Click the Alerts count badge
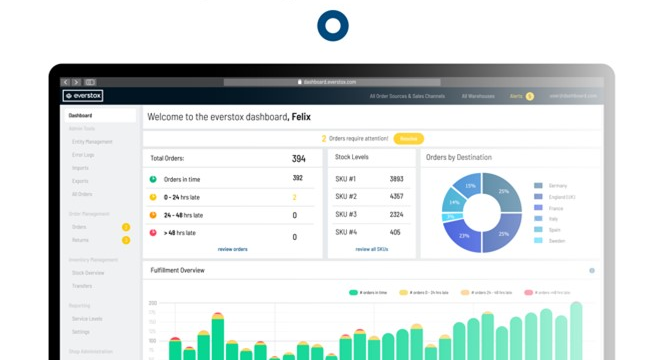 (x=530, y=97)
